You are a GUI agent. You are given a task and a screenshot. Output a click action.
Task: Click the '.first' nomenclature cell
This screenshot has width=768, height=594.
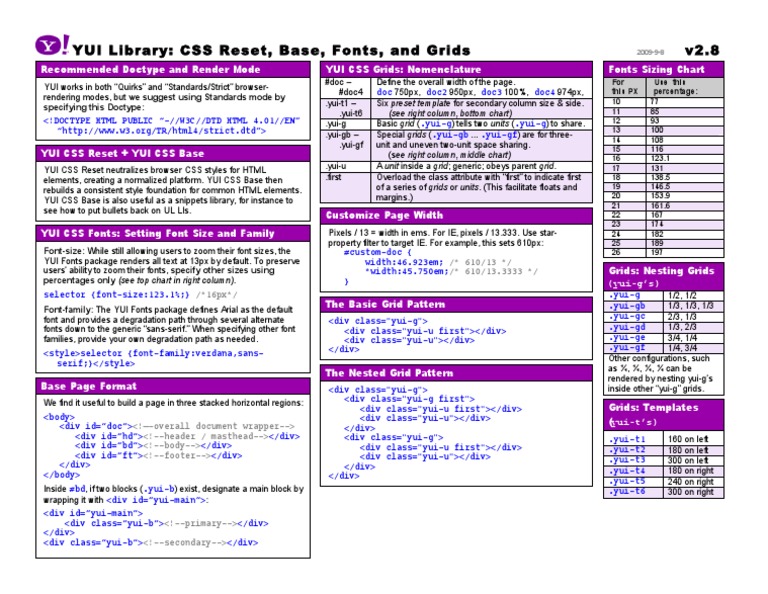pos(345,187)
